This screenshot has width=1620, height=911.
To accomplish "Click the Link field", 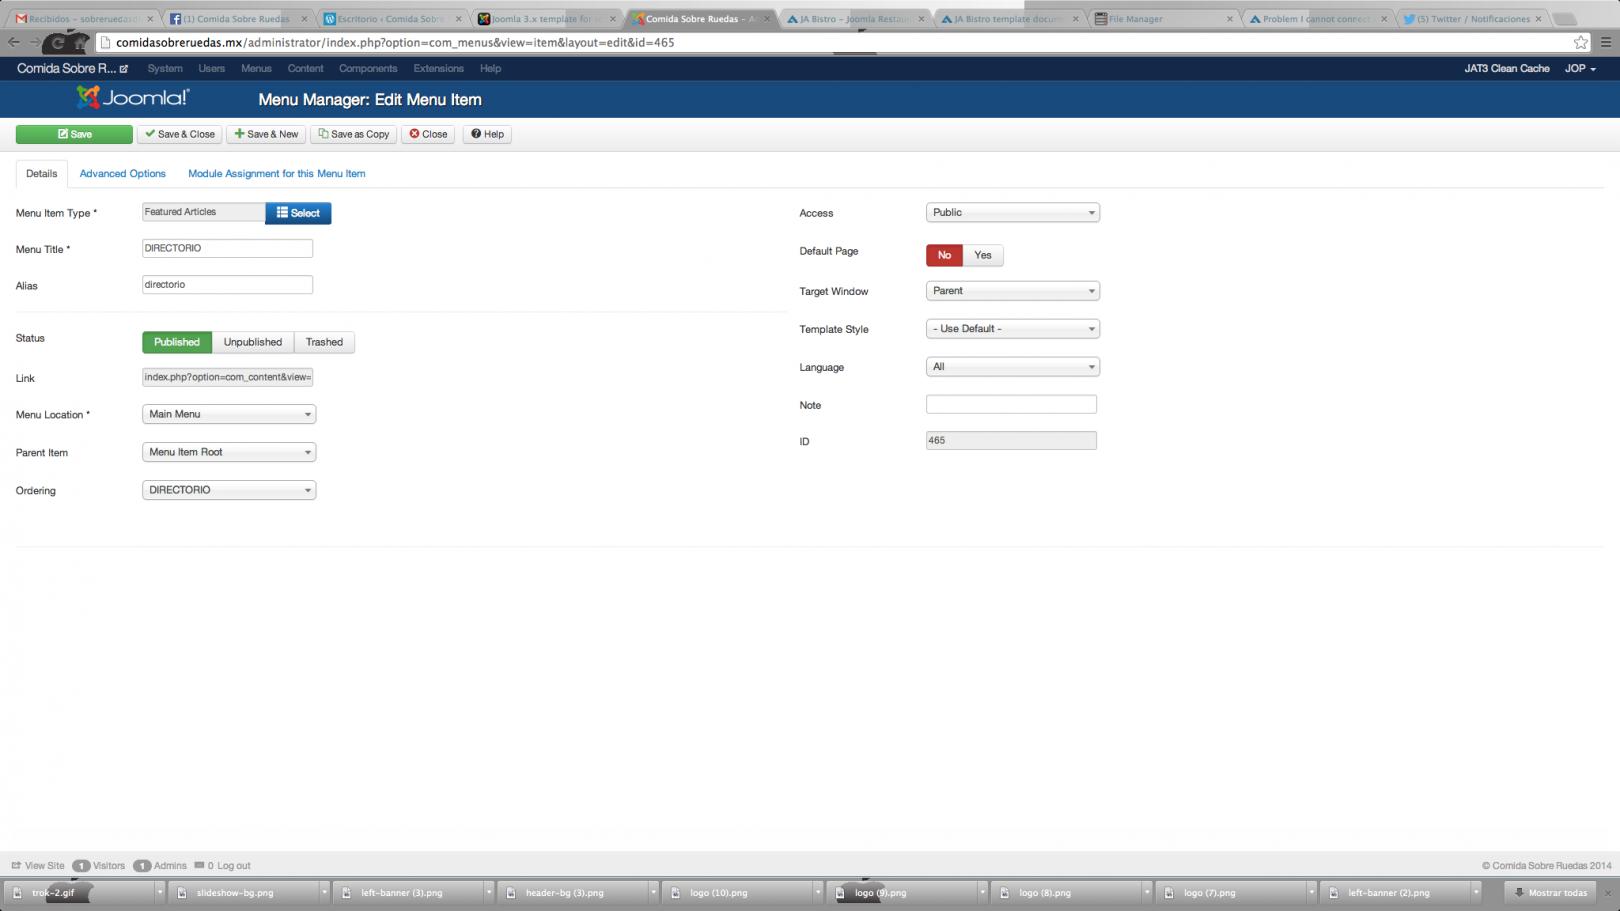I will click(x=228, y=377).
